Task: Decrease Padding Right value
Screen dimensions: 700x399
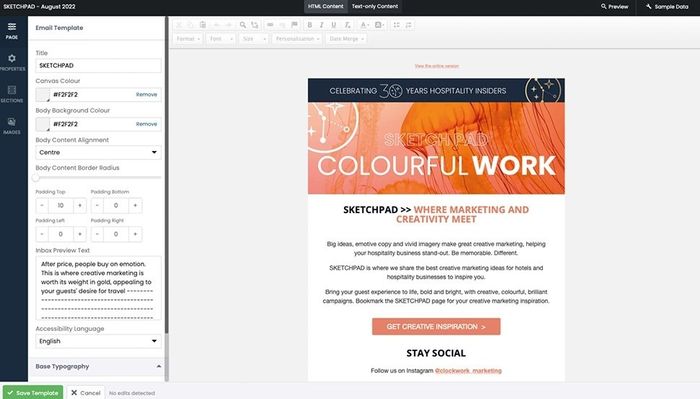Action: [x=97, y=234]
